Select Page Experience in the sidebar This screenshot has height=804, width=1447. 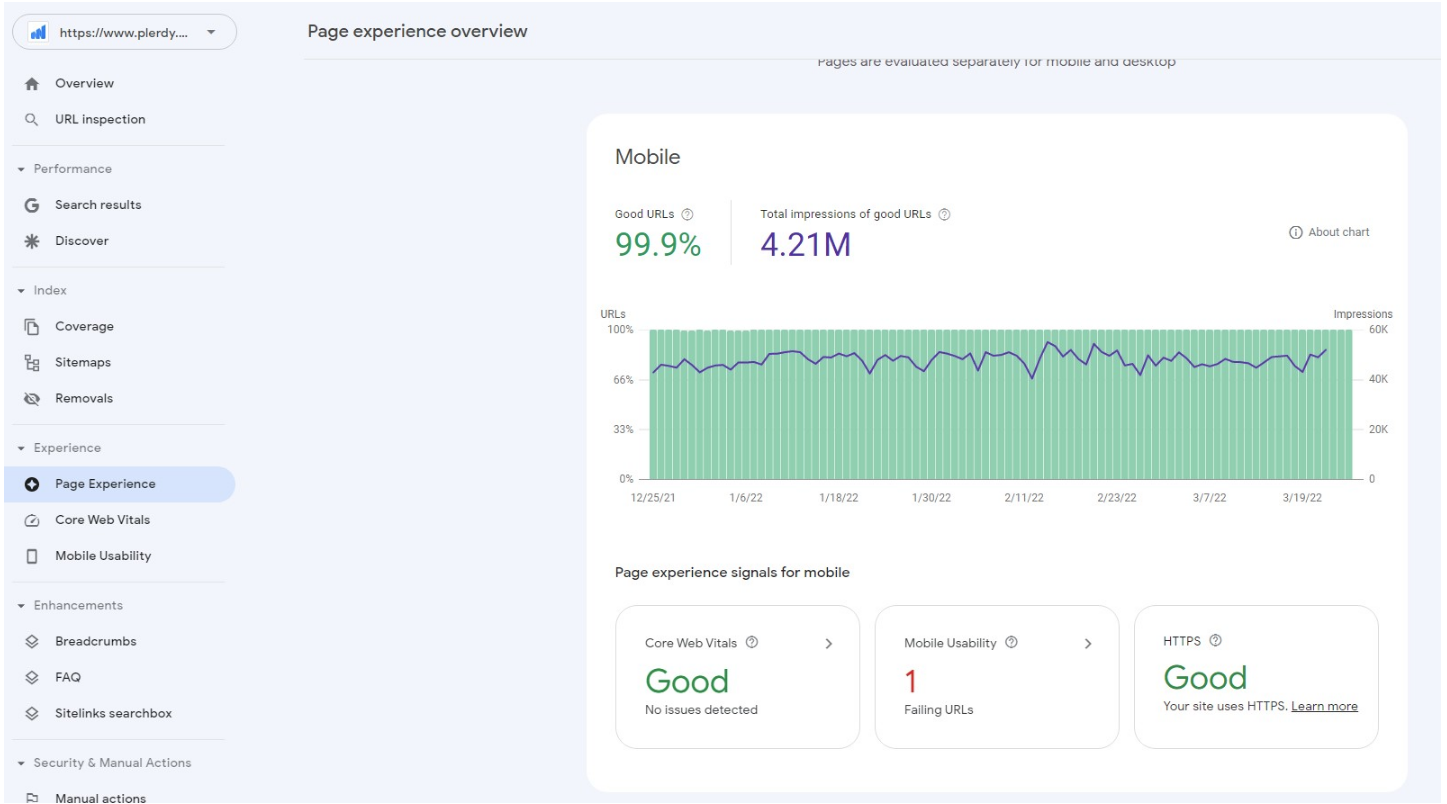pyautogui.click(x=105, y=483)
